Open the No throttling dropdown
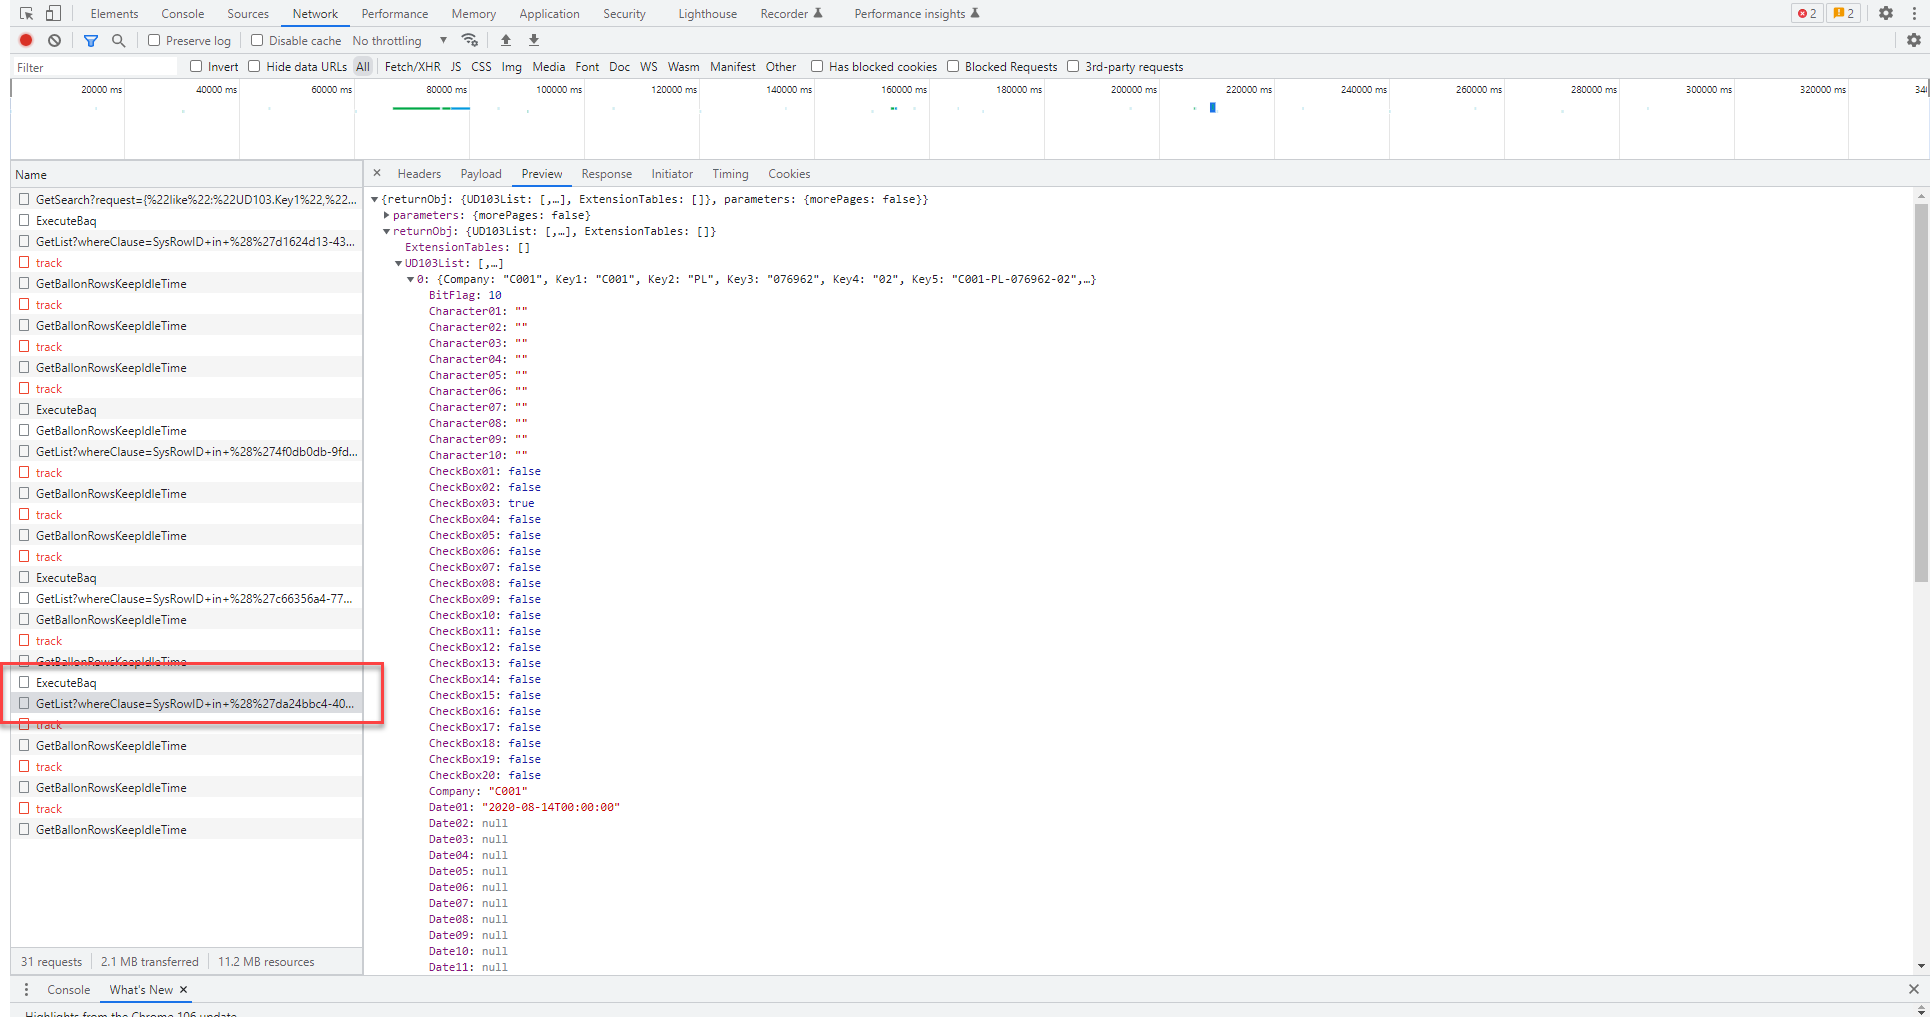 click(399, 40)
